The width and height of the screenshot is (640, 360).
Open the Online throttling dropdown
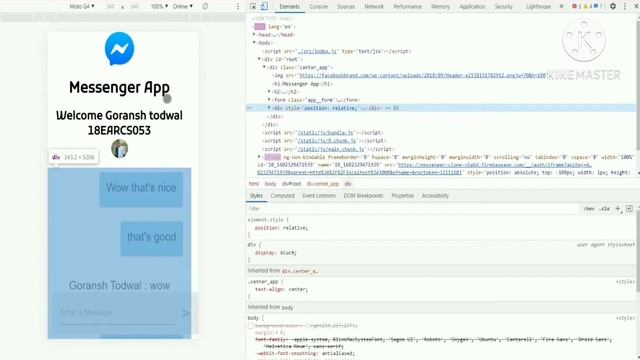(182, 6)
